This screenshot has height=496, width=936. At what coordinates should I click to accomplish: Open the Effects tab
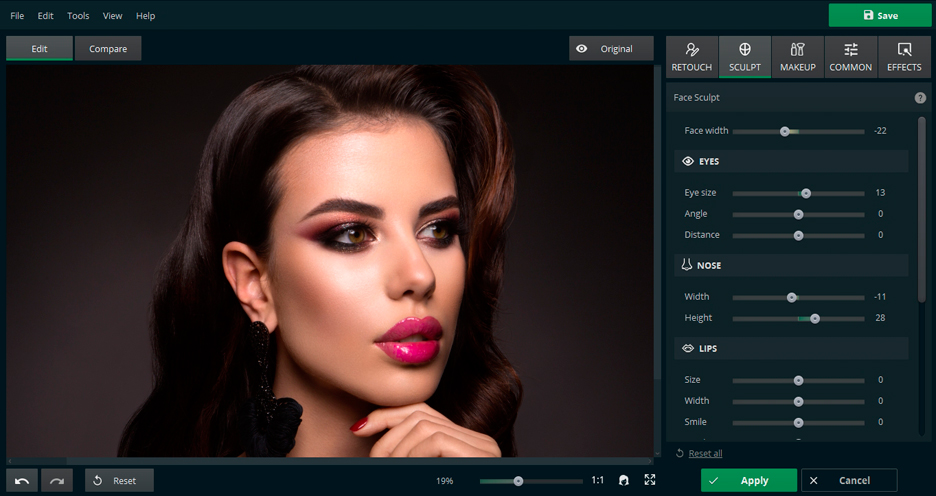pos(904,57)
